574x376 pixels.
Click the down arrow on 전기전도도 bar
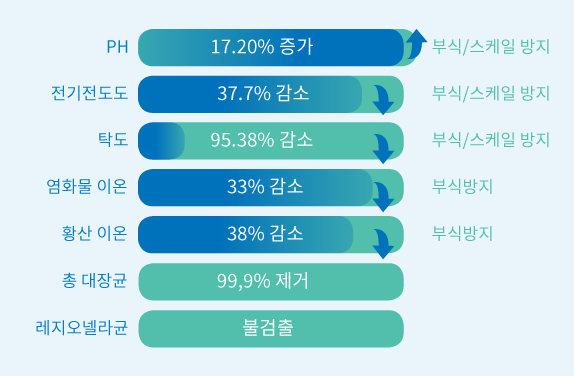point(383,100)
